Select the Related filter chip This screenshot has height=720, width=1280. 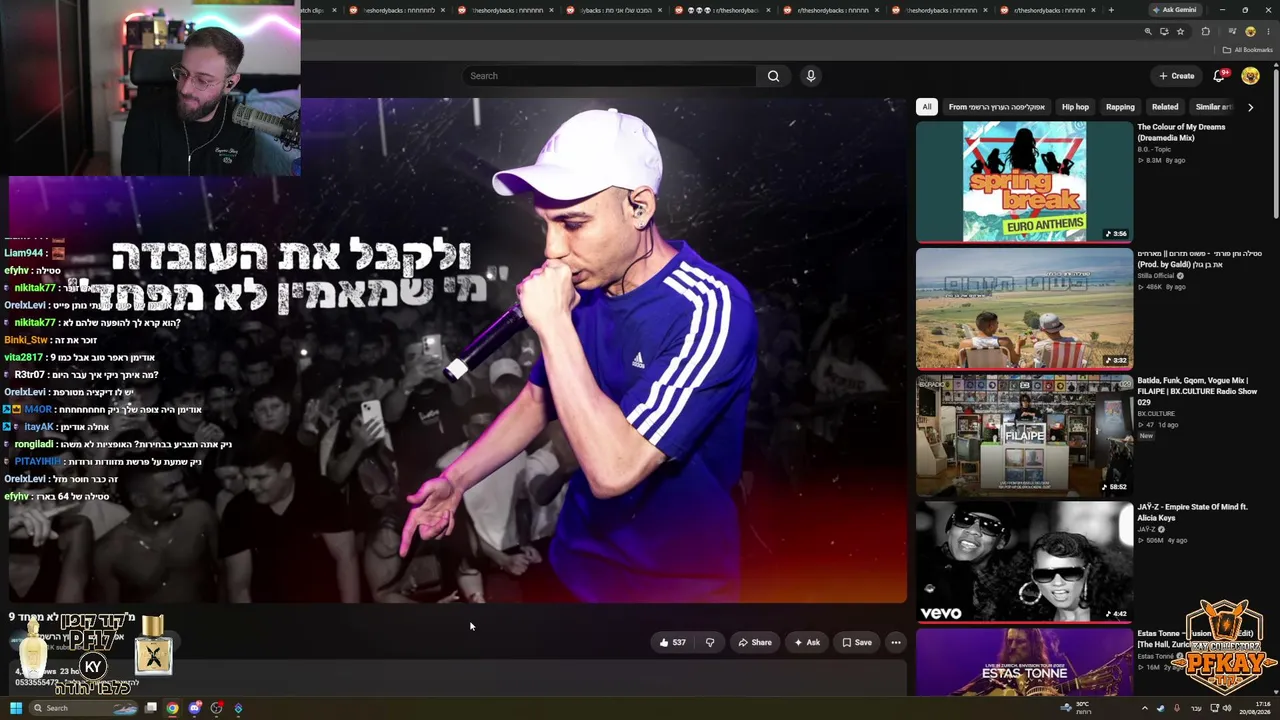pos(1165,107)
